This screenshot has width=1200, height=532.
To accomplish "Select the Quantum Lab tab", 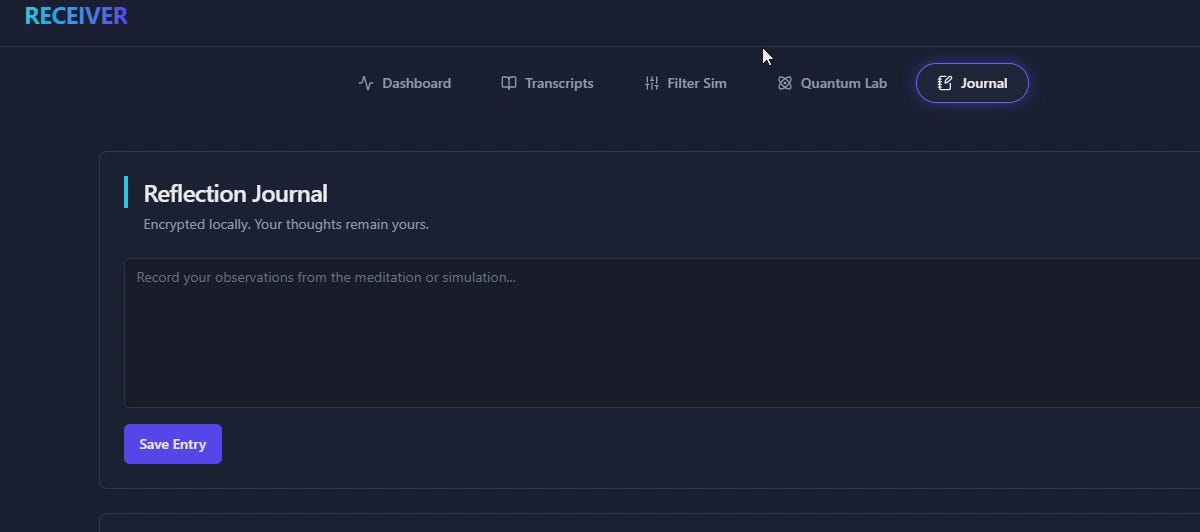I will 832,83.
